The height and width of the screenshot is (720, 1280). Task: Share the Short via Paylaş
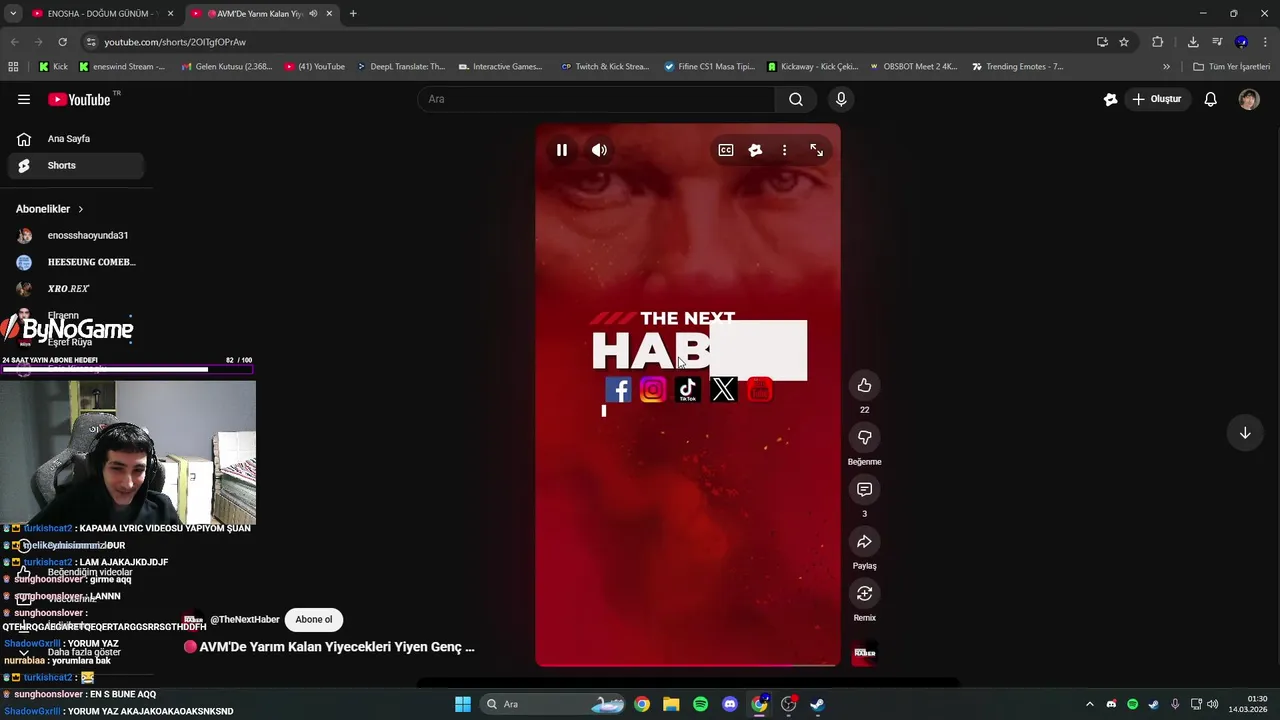865,541
